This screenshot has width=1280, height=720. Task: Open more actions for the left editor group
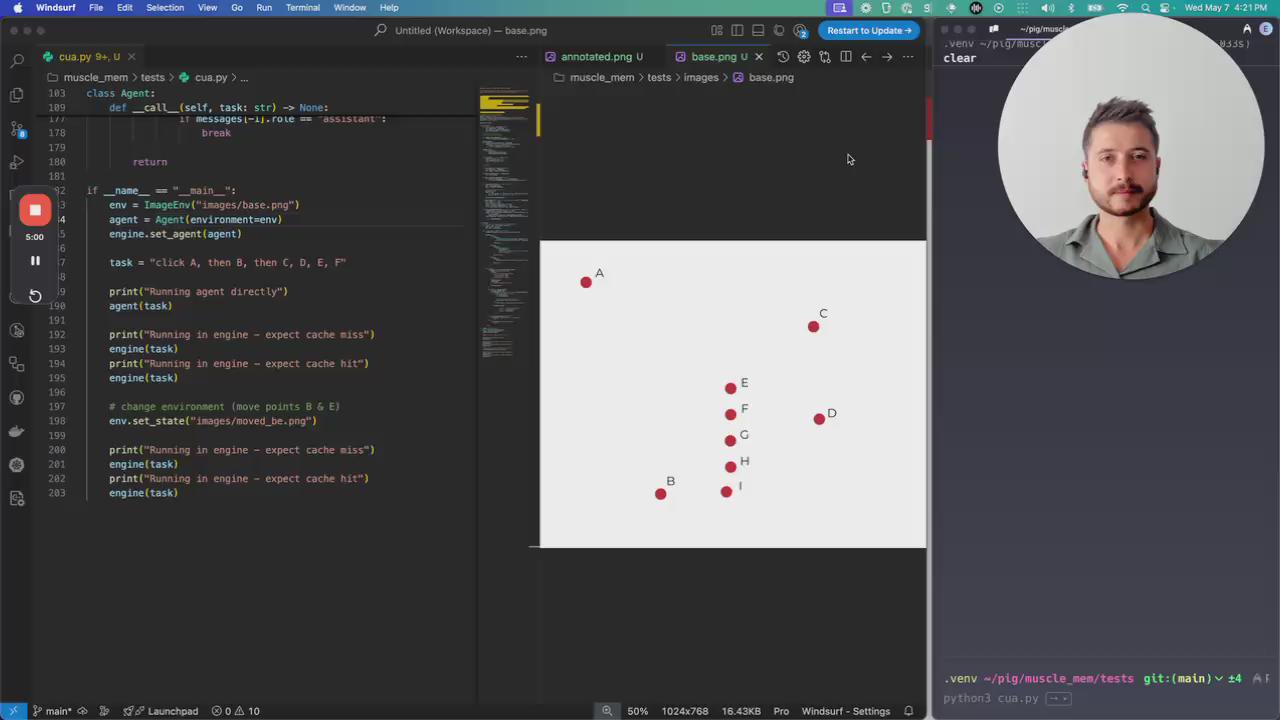pyautogui.click(x=521, y=57)
